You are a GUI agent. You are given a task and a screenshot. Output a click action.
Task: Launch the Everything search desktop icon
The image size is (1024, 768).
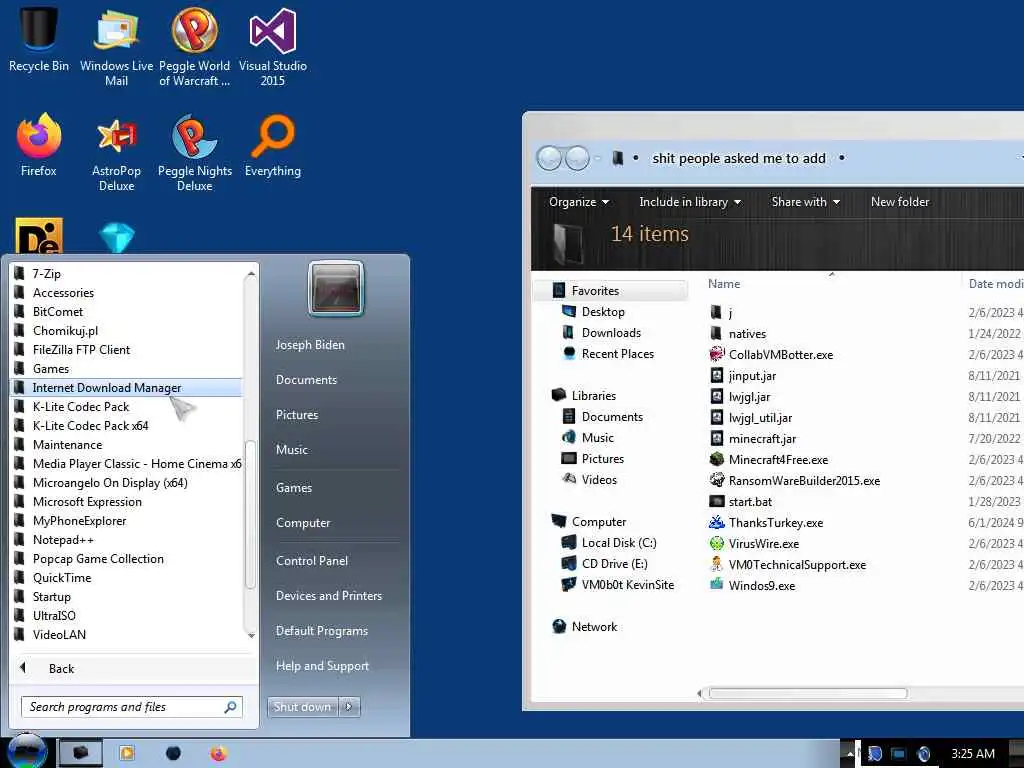coord(273,145)
